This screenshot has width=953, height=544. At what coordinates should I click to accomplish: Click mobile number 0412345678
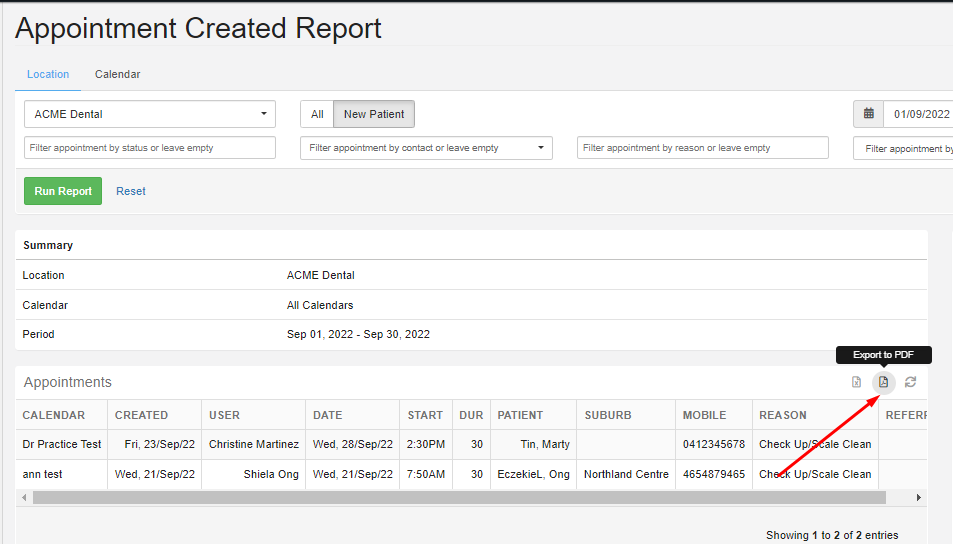click(x=714, y=444)
